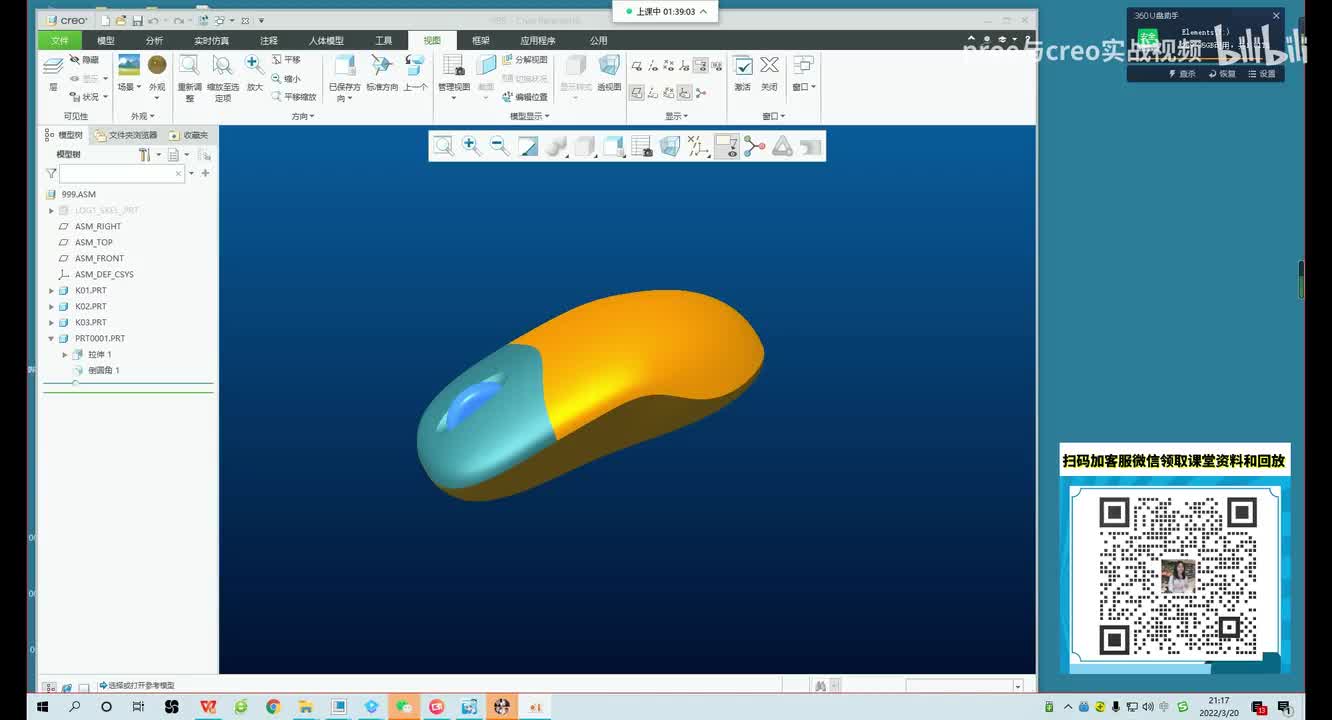Image resolution: width=1332 pixels, height=720 pixels.
Task: Switch to the Model (模型) ribbon tab
Action: [x=105, y=41]
